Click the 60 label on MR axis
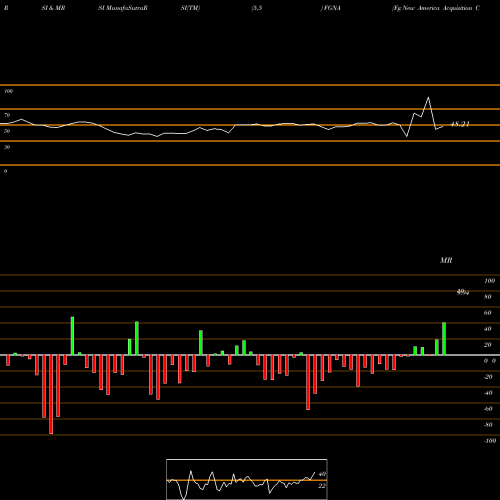This screenshot has width=500, height=500. coord(488,313)
